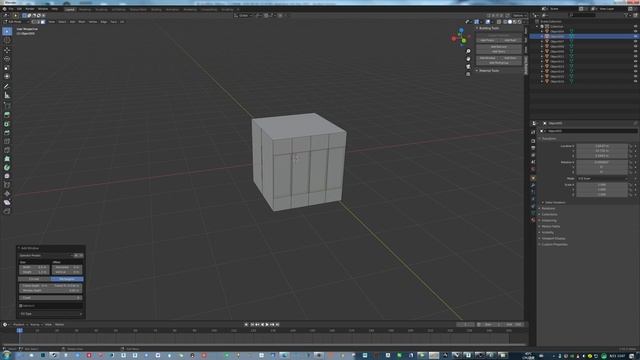
Task: Enable face select mode
Action: point(43,22)
